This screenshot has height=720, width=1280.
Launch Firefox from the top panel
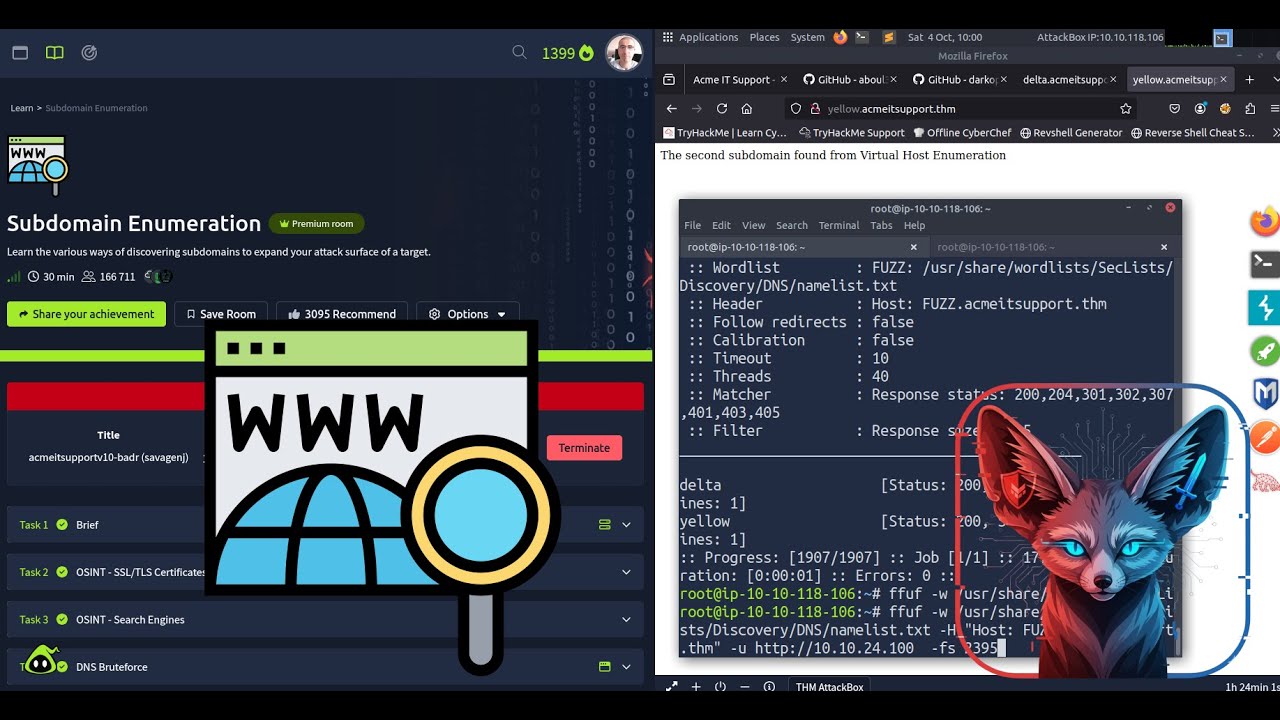[x=840, y=37]
